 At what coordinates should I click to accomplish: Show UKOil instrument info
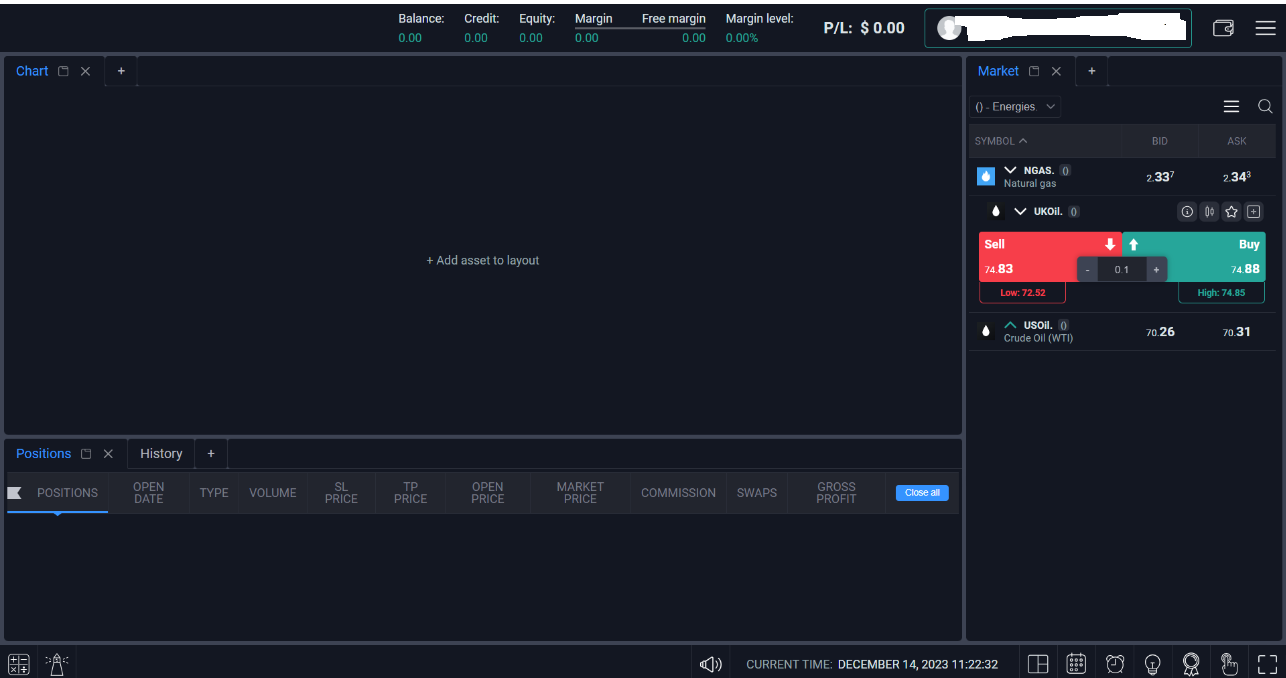1187,211
